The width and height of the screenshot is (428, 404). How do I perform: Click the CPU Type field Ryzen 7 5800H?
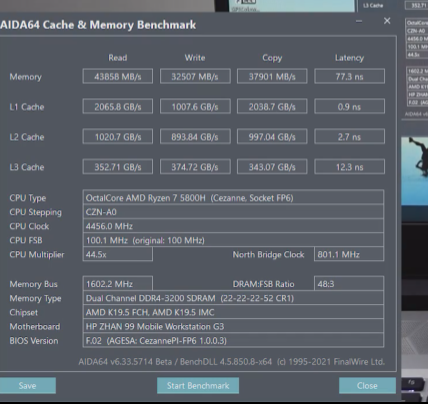[233, 198]
